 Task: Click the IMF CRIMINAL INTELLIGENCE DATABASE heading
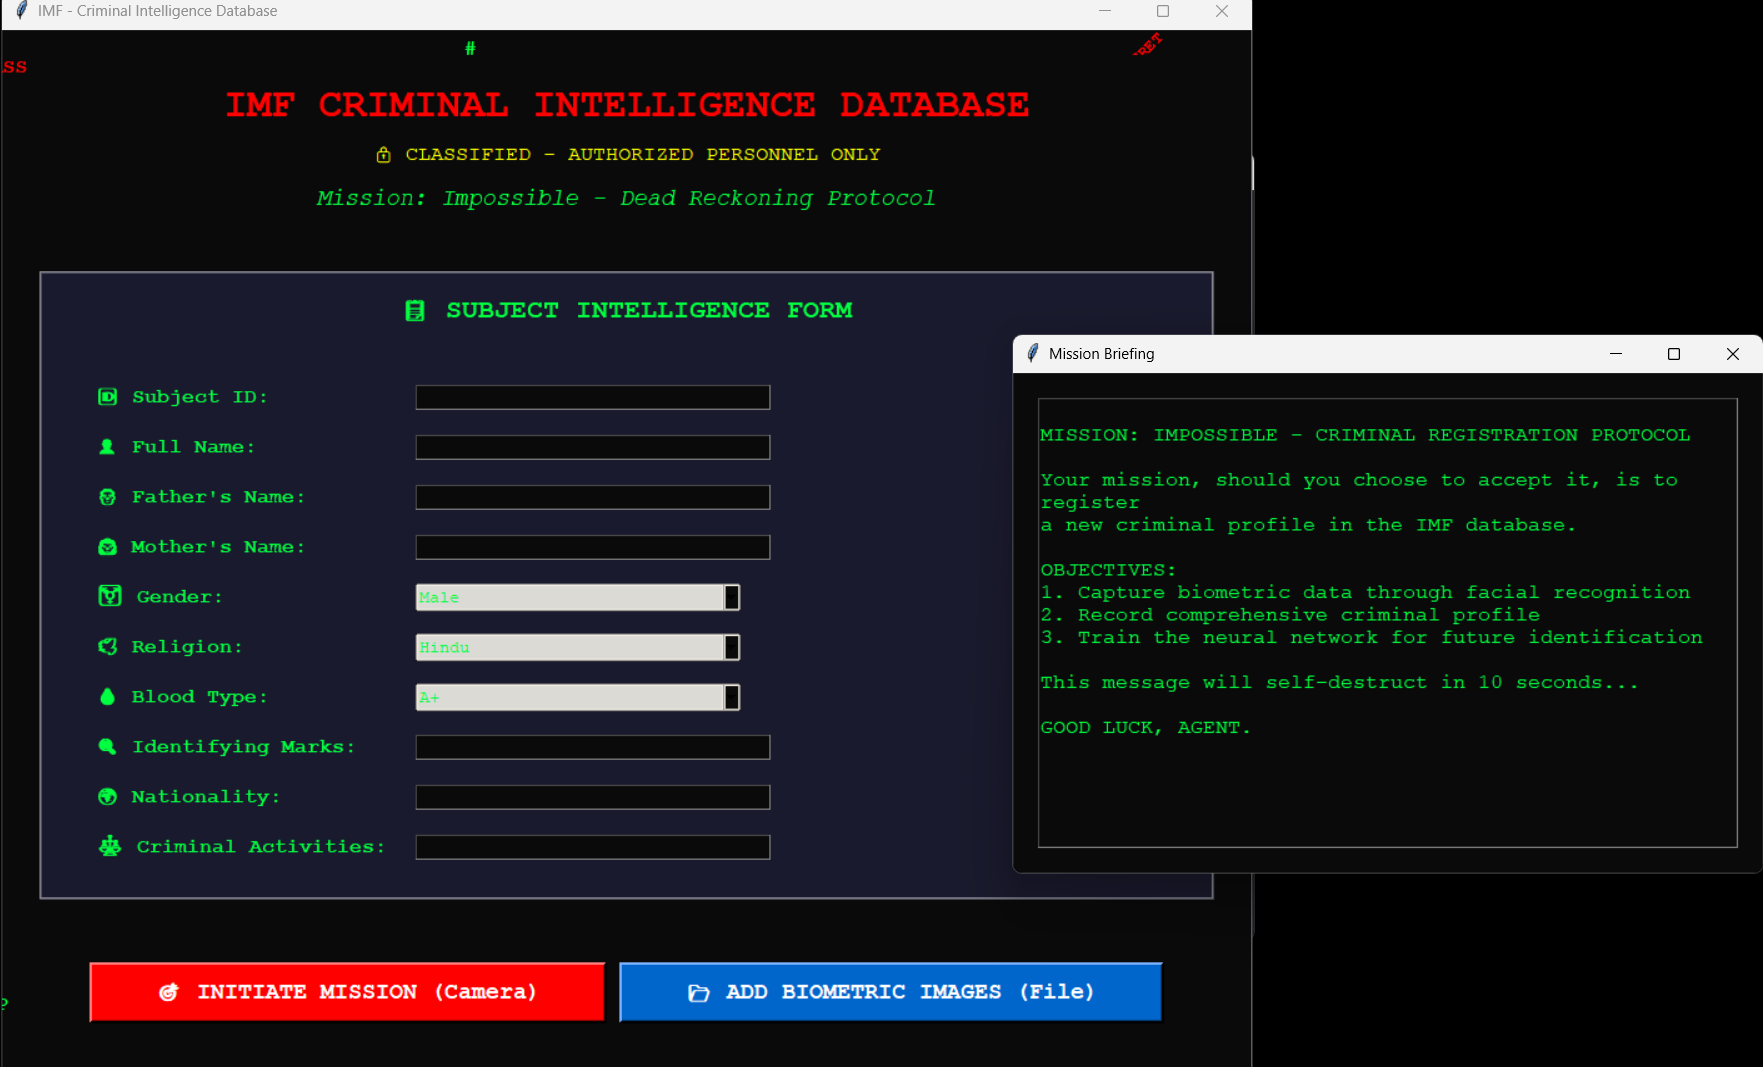[627, 105]
